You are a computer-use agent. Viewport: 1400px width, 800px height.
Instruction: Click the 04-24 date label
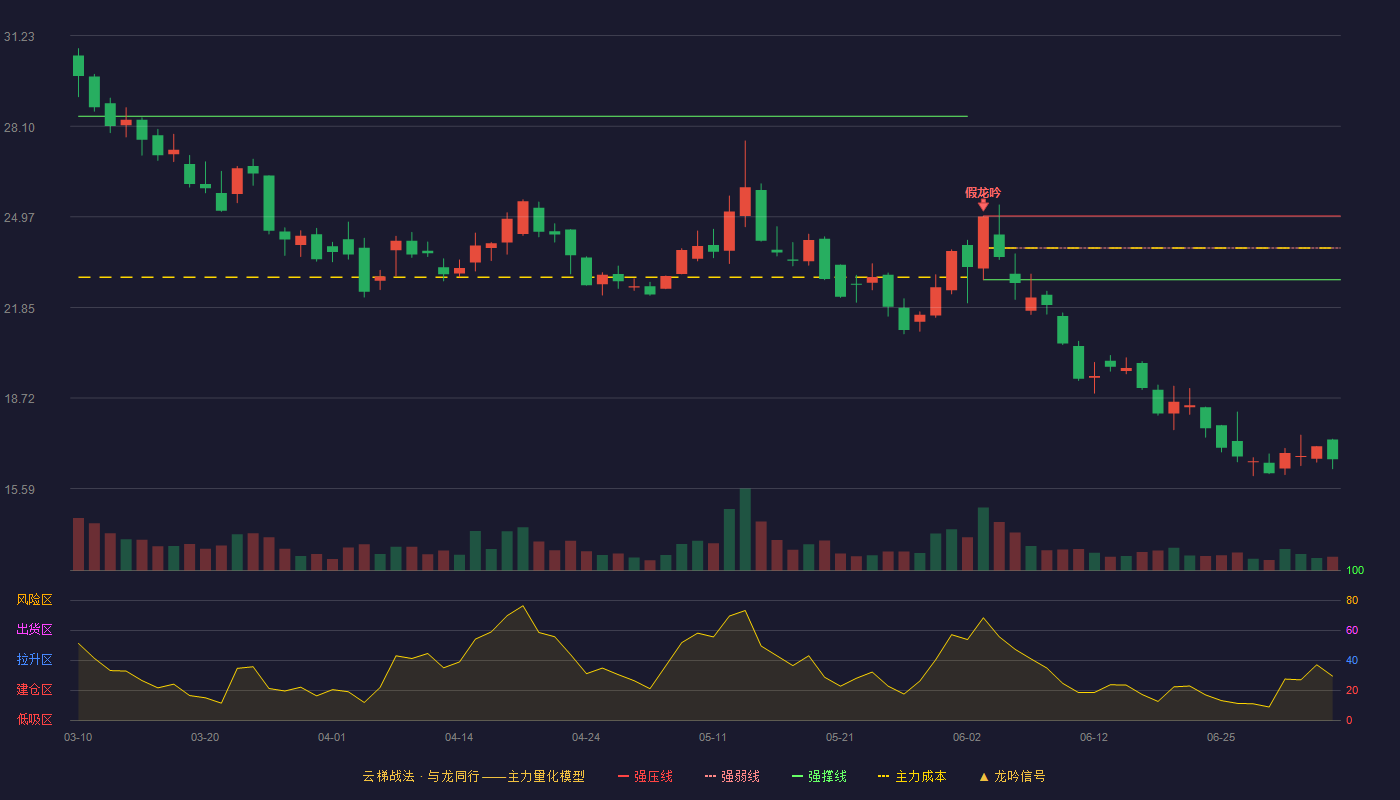point(586,737)
